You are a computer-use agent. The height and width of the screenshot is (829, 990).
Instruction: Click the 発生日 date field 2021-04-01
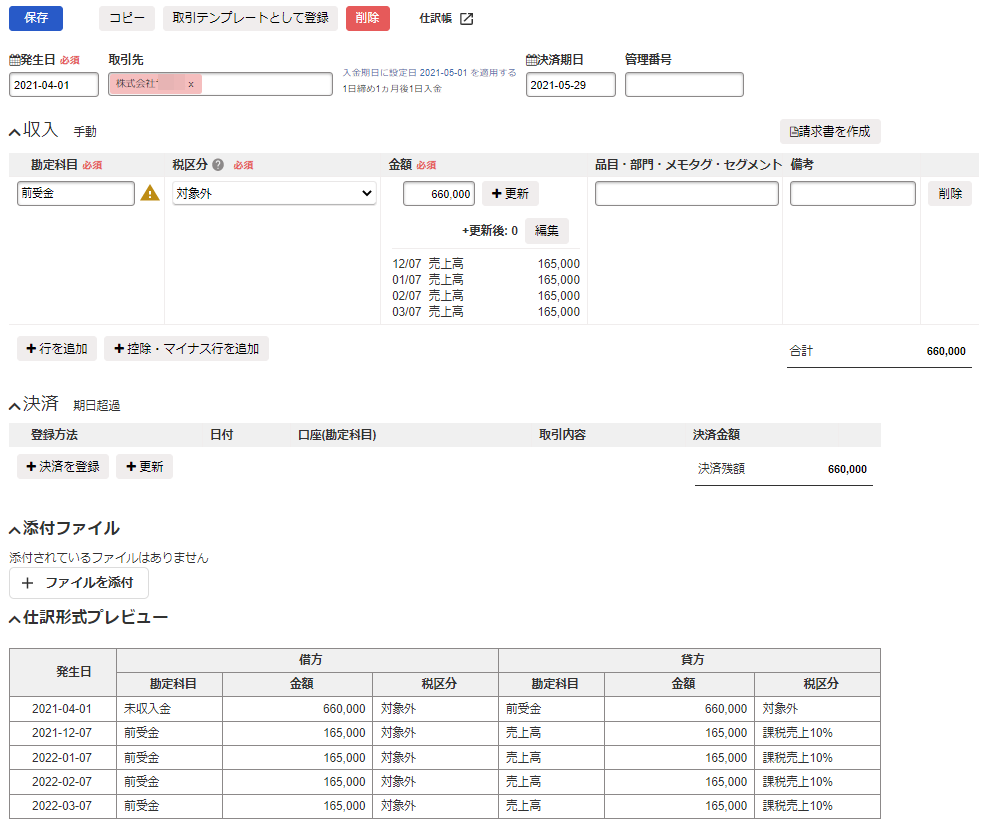54,85
